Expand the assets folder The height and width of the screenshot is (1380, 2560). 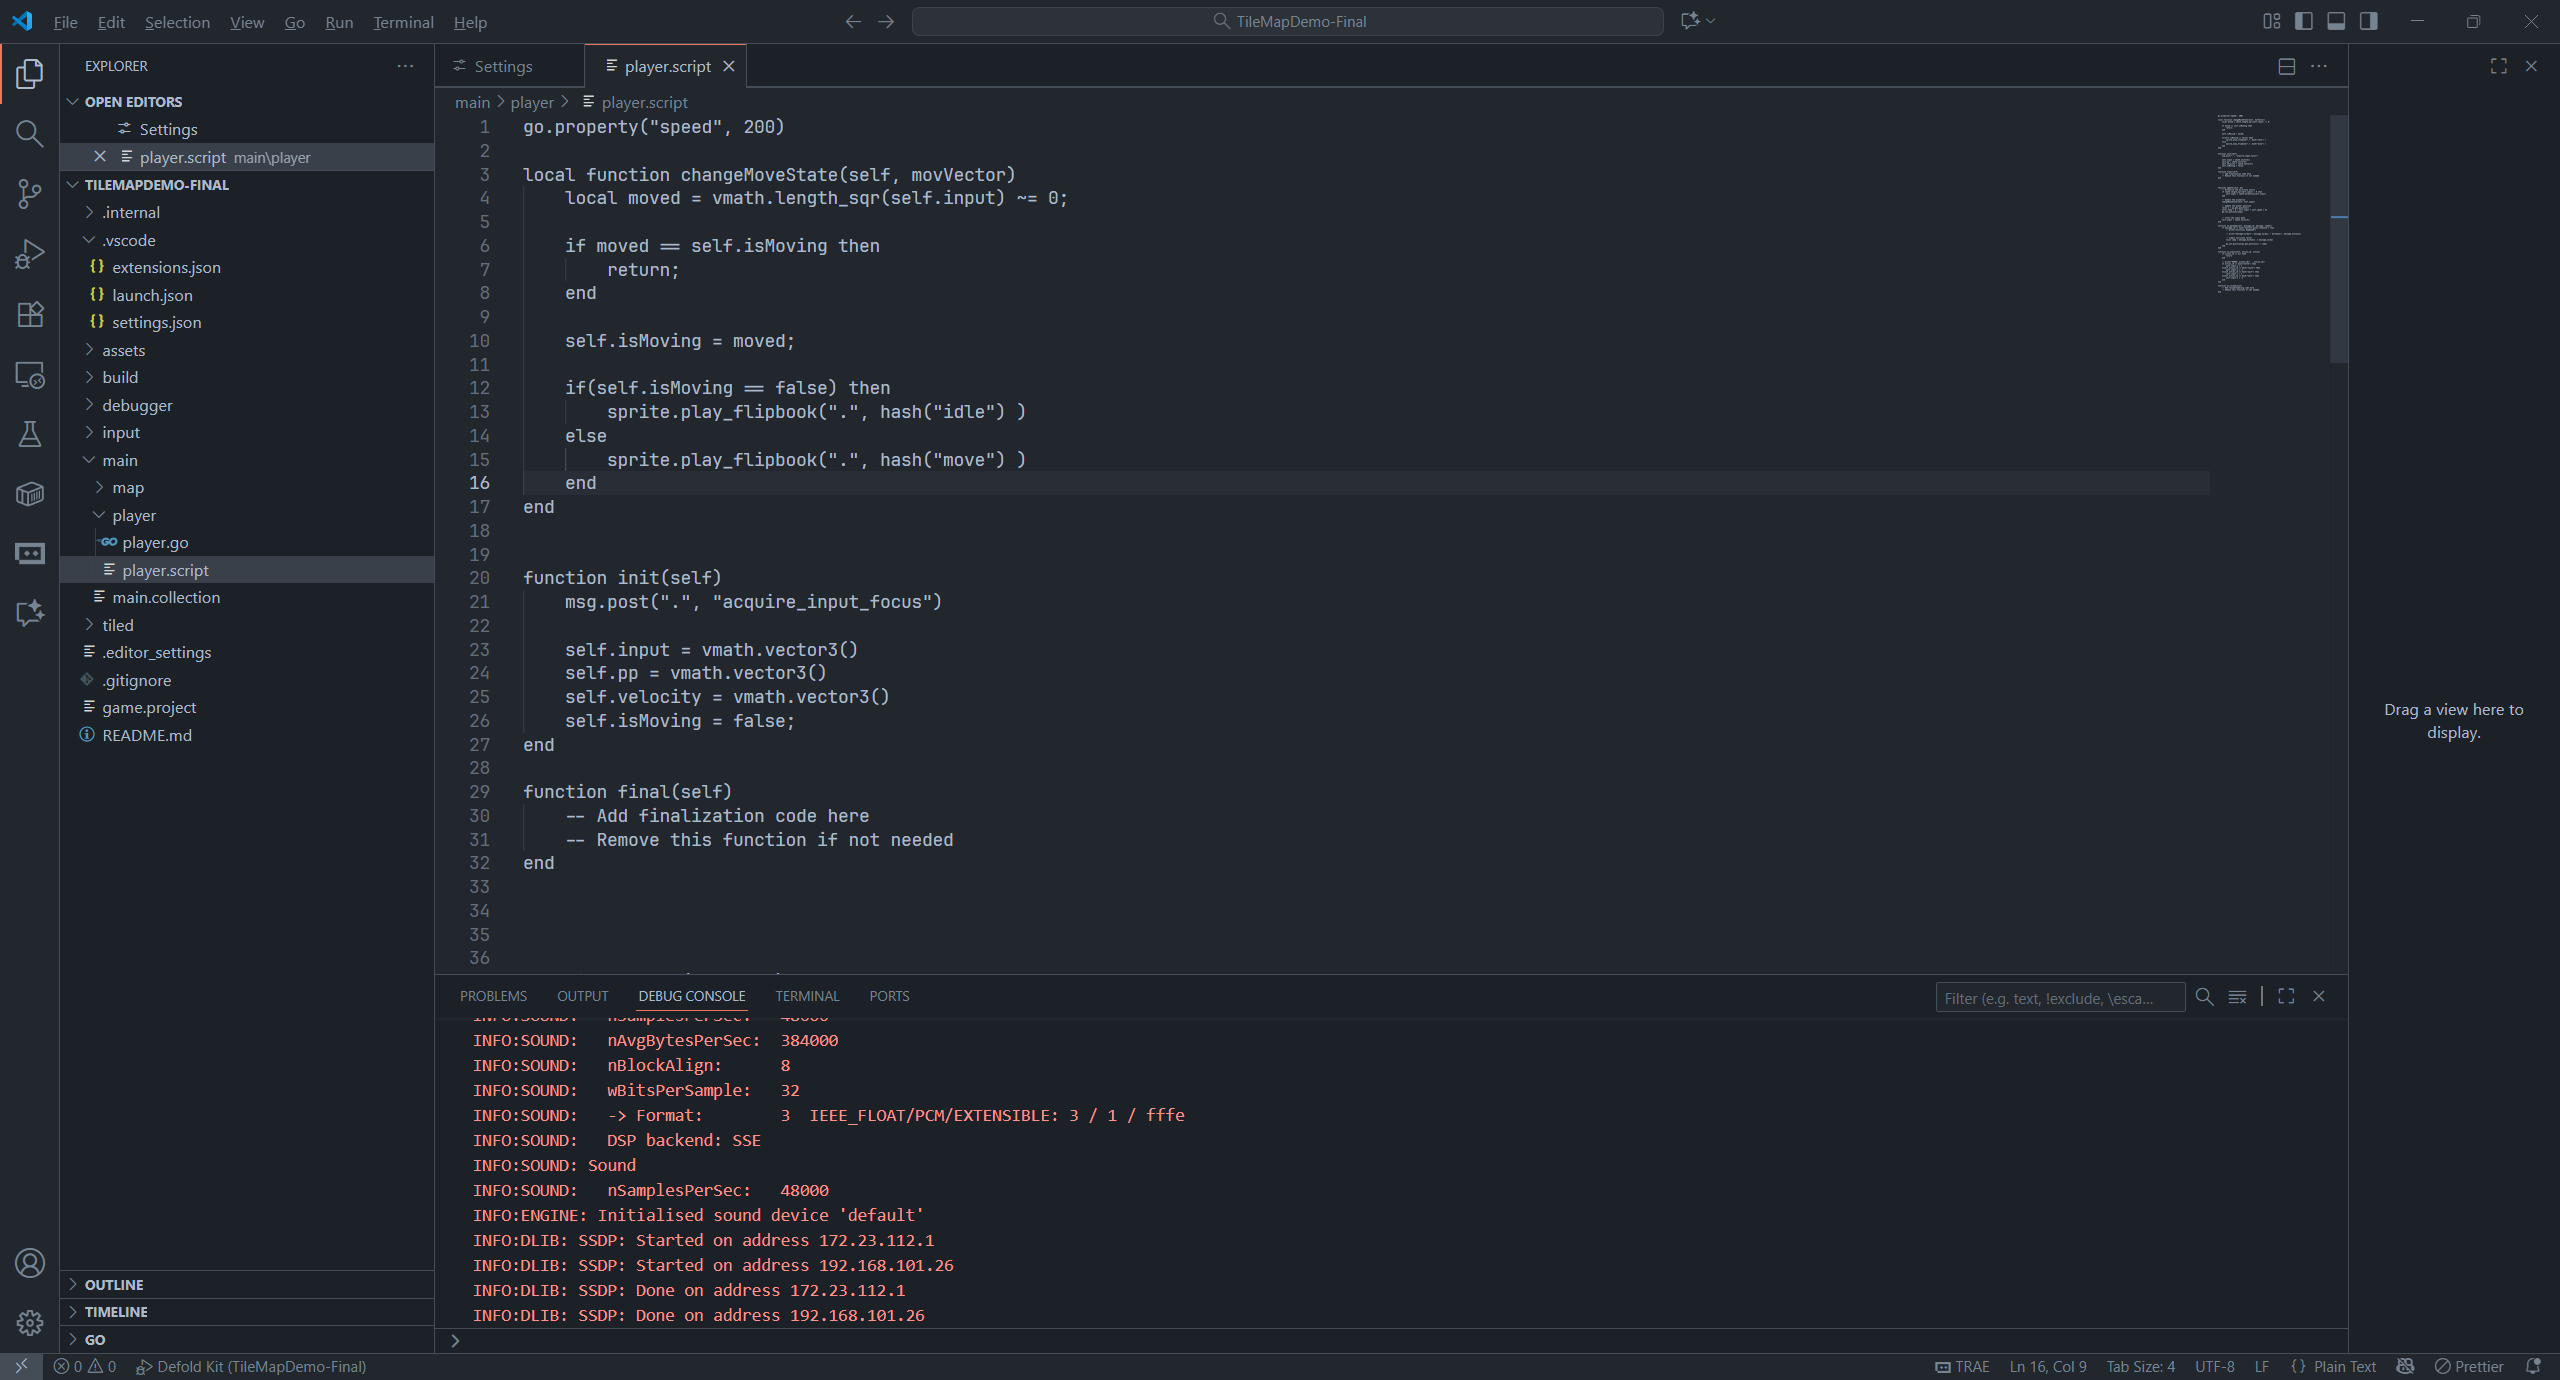[x=123, y=350]
